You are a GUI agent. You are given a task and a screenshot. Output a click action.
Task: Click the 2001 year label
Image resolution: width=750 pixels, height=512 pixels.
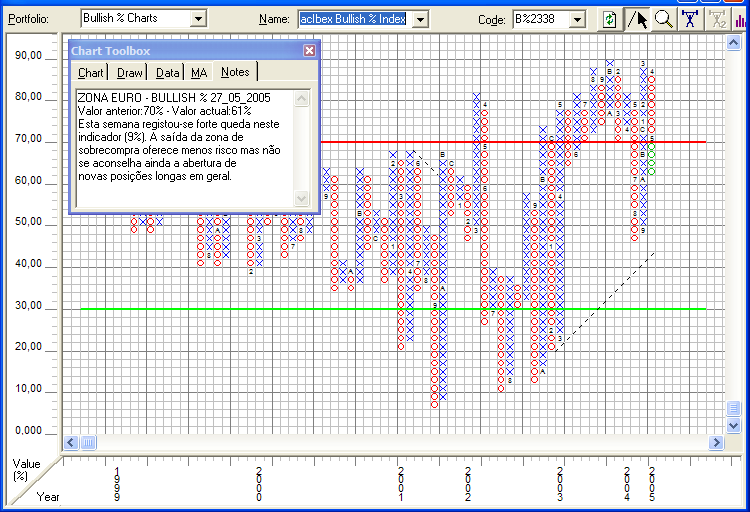[401, 484]
